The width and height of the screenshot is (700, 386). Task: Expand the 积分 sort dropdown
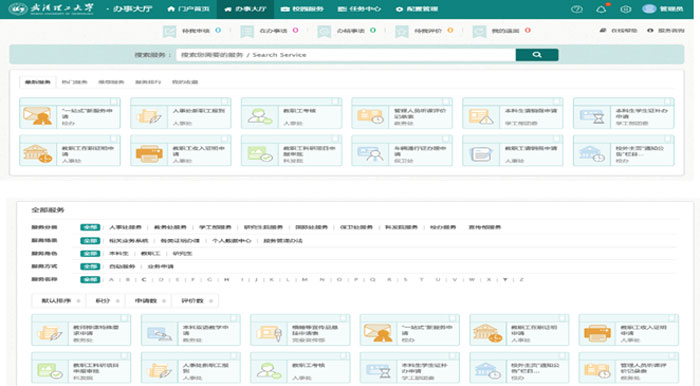pyautogui.click(x=106, y=301)
